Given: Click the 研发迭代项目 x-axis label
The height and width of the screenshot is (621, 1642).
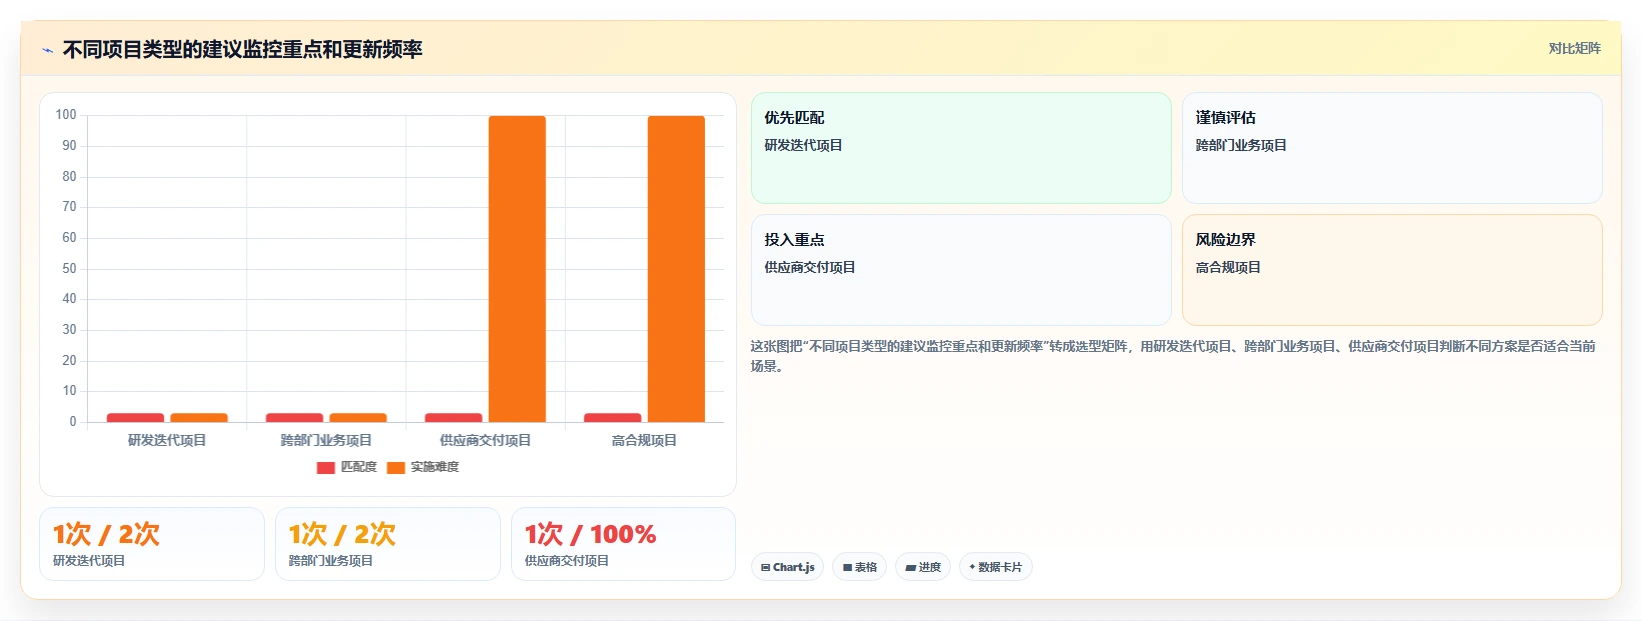Looking at the screenshot, I should [167, 440].
